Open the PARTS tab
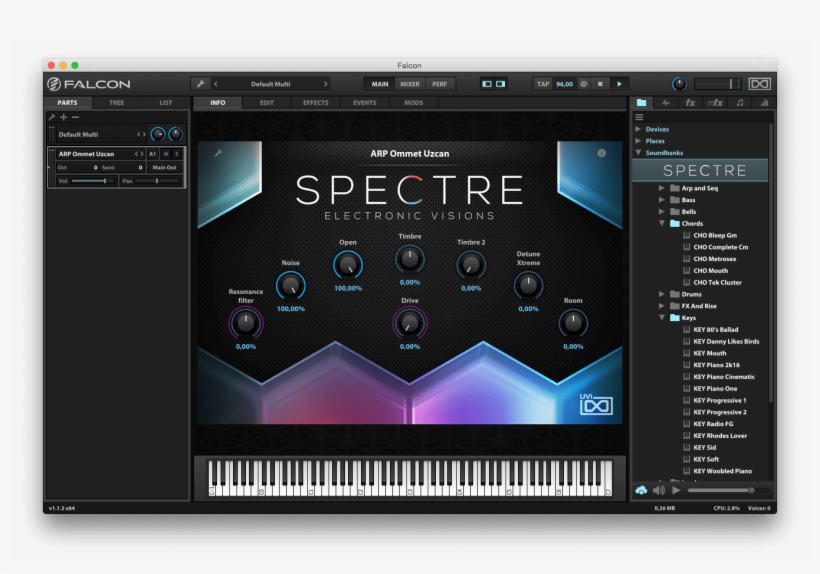 [67, 102]
